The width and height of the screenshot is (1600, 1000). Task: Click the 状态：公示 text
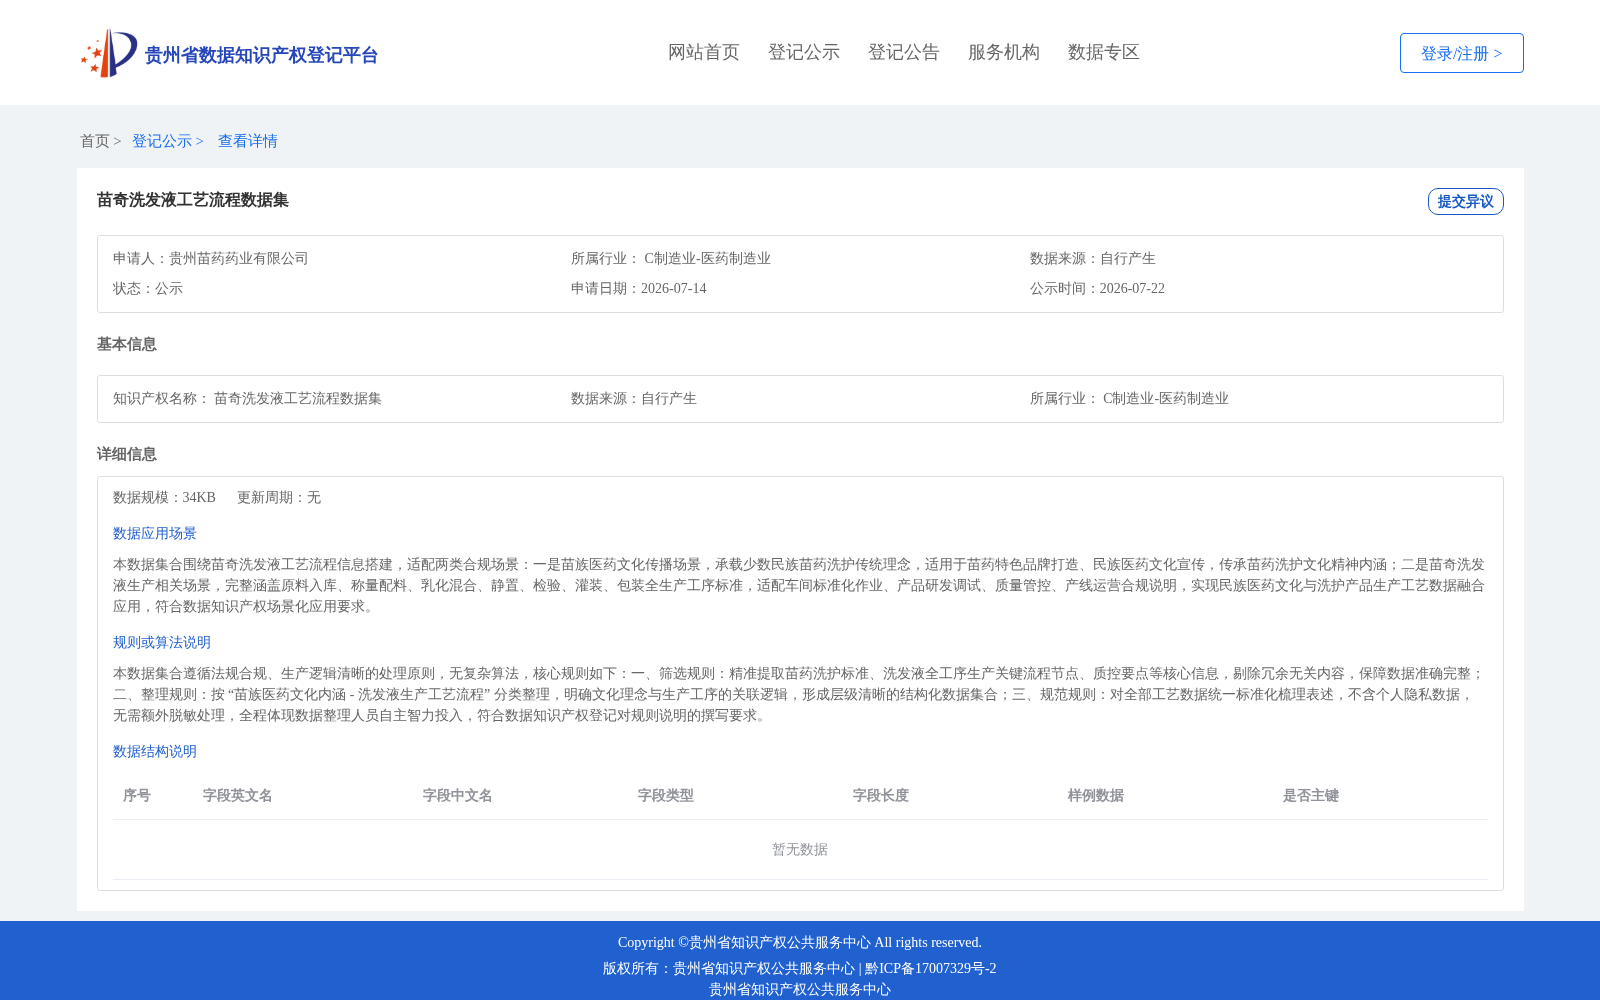[148, 288]
